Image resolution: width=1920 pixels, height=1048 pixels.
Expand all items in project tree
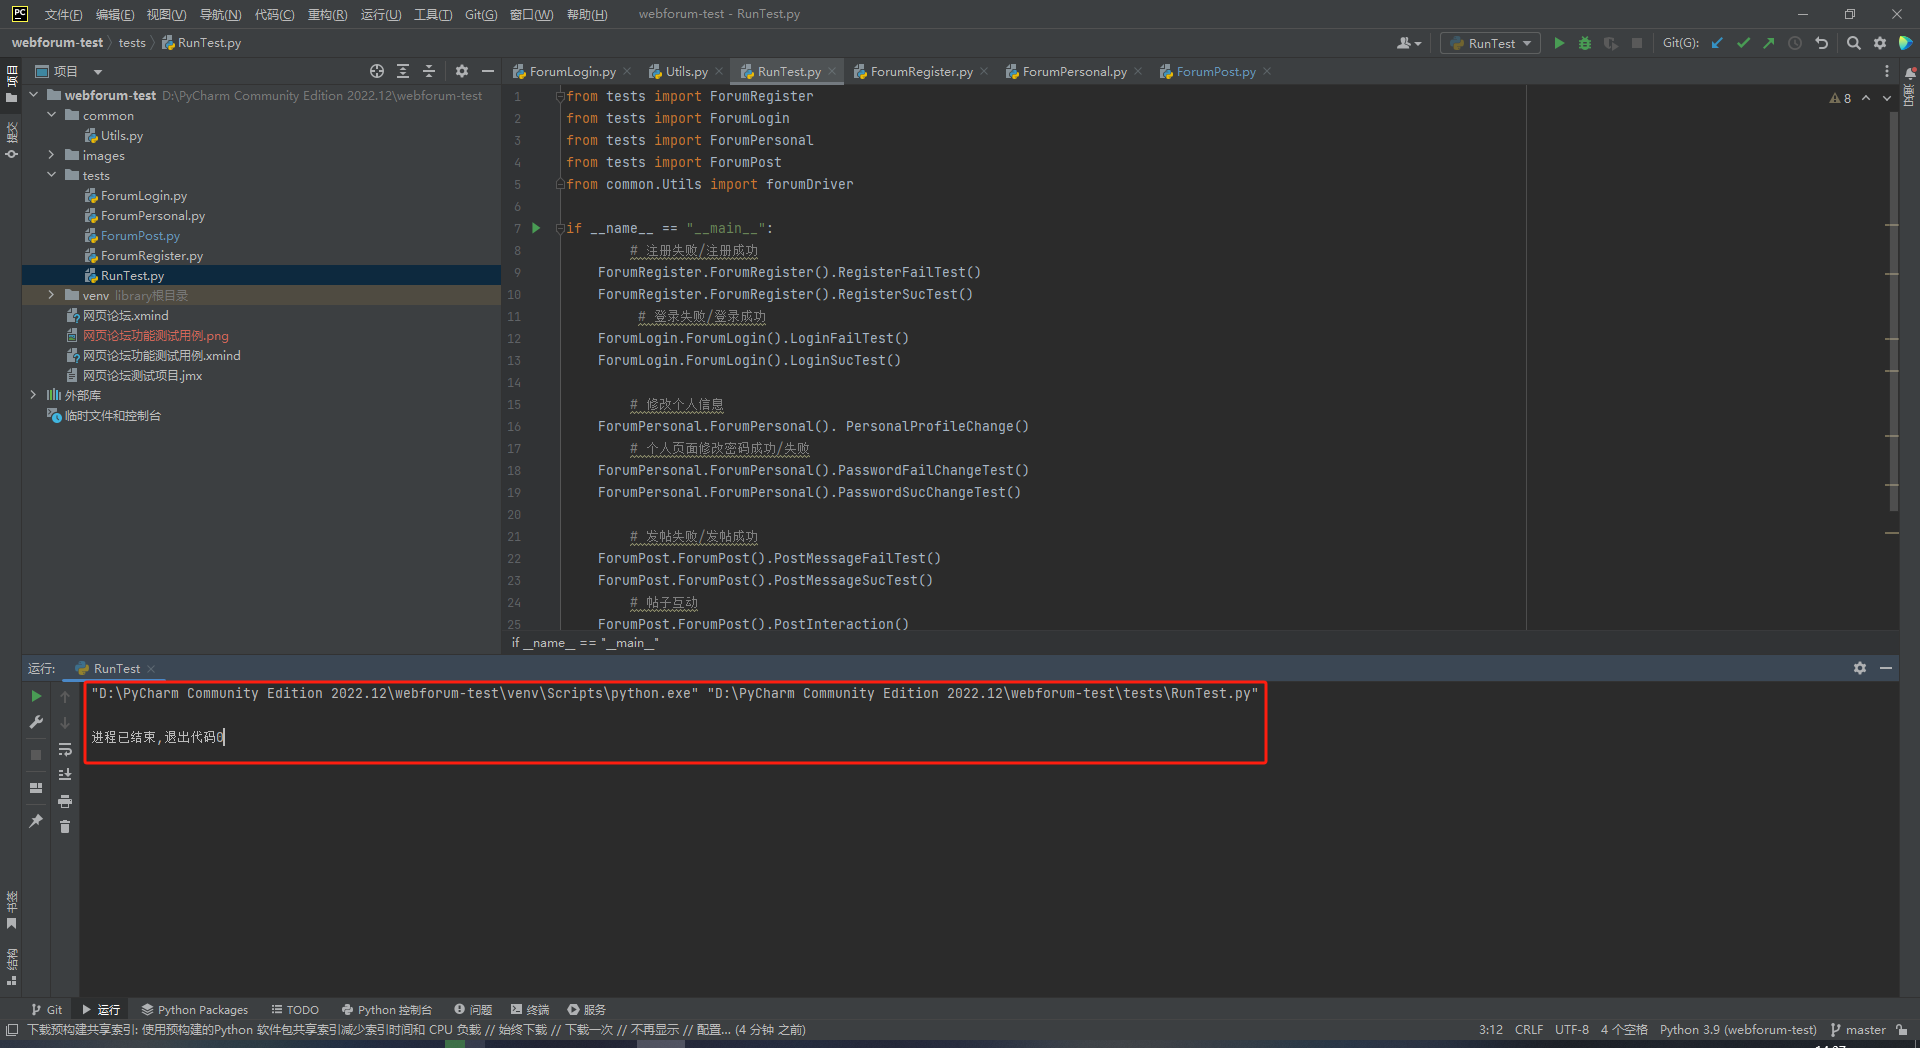(403, 71)
